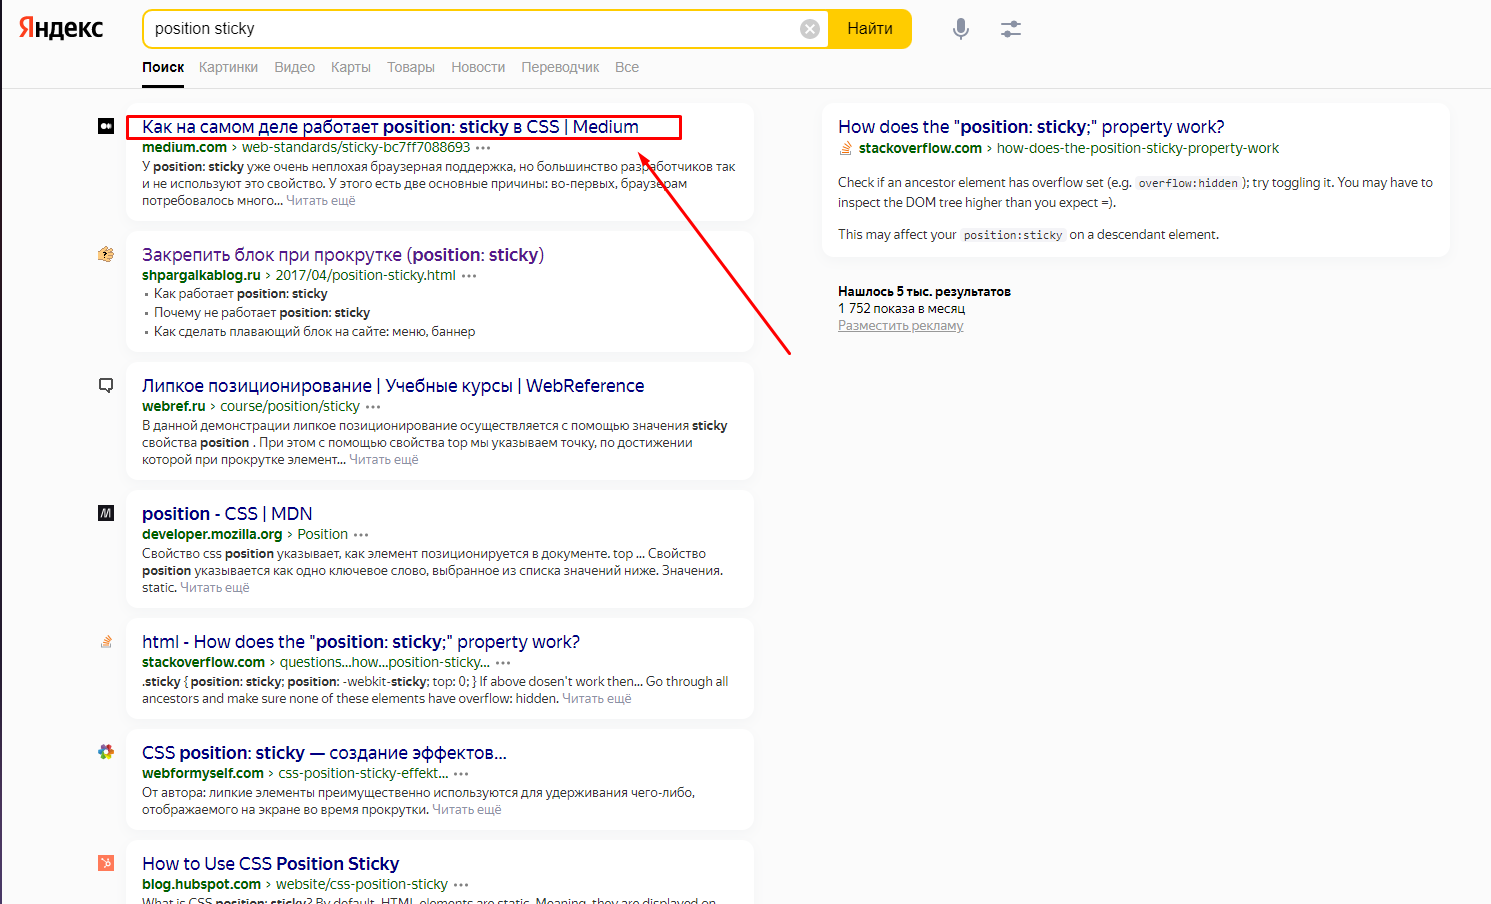Open search settings sliders icon
The width and height of the screenshot is (1491, 904).
[x=1011, y=29]
